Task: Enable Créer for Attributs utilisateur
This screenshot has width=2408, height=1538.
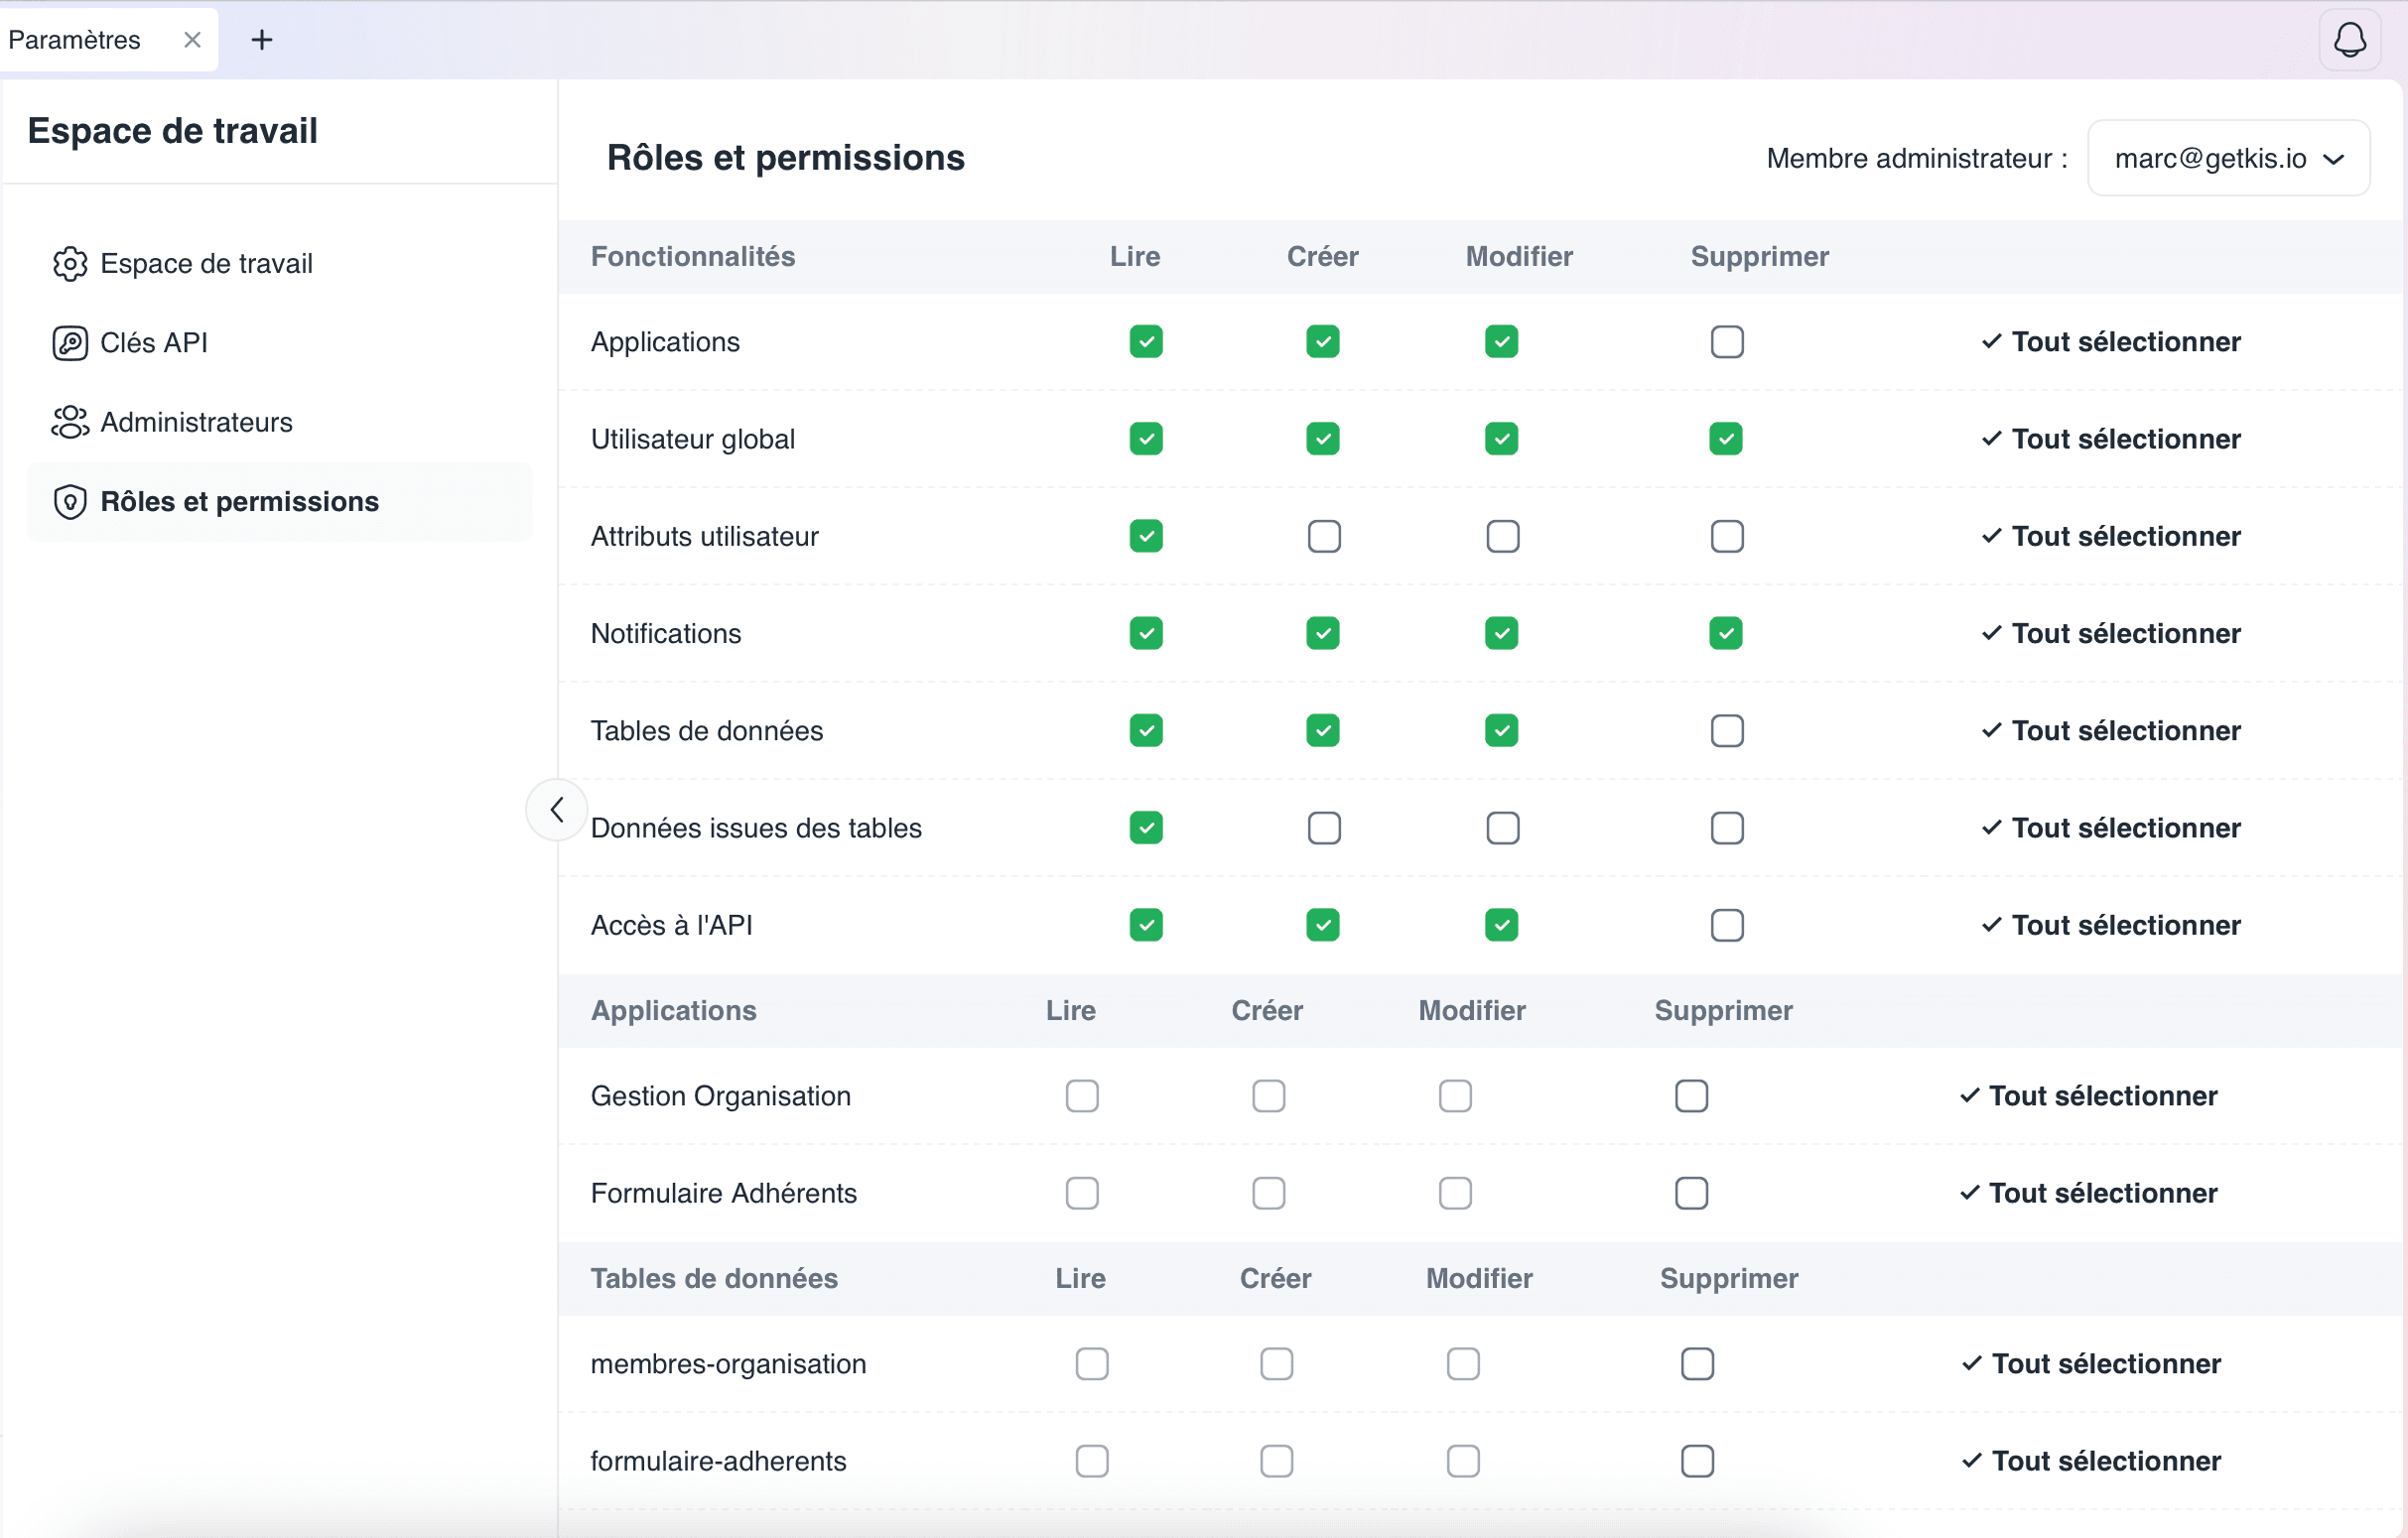Action: (x=1324, y=537)
